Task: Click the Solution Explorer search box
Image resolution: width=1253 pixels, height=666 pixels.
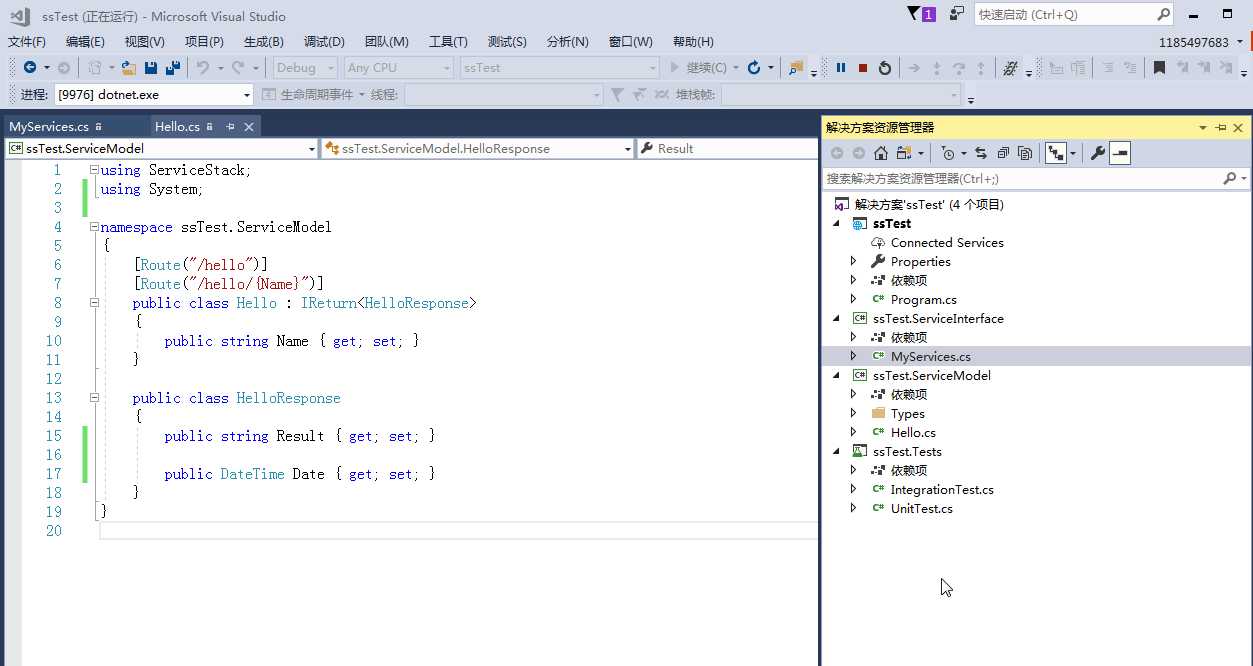Action: (1020, 178)
